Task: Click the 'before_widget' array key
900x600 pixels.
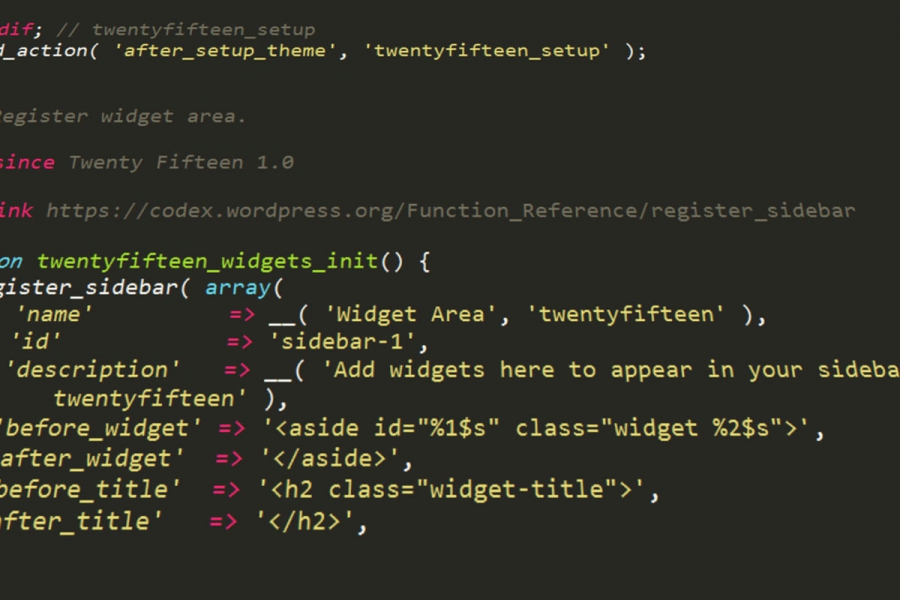Action: 100,429
